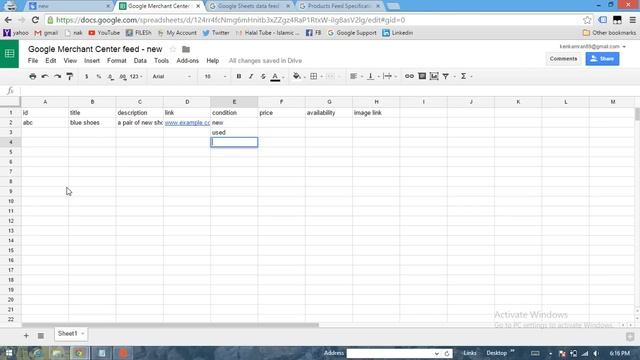Select the 'used' cell
Screen dimensions: 640x360
pyautogui.click(x=234, y=132)
